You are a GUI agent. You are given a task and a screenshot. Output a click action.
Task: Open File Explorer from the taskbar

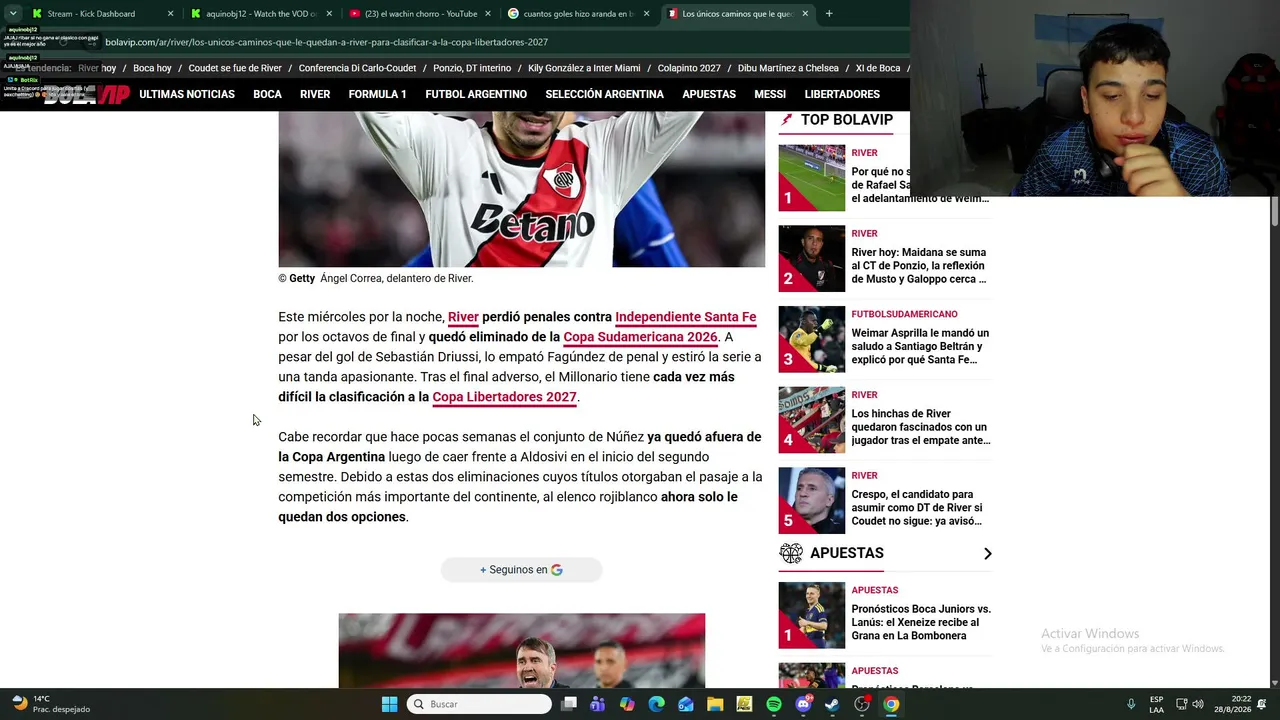715,704
